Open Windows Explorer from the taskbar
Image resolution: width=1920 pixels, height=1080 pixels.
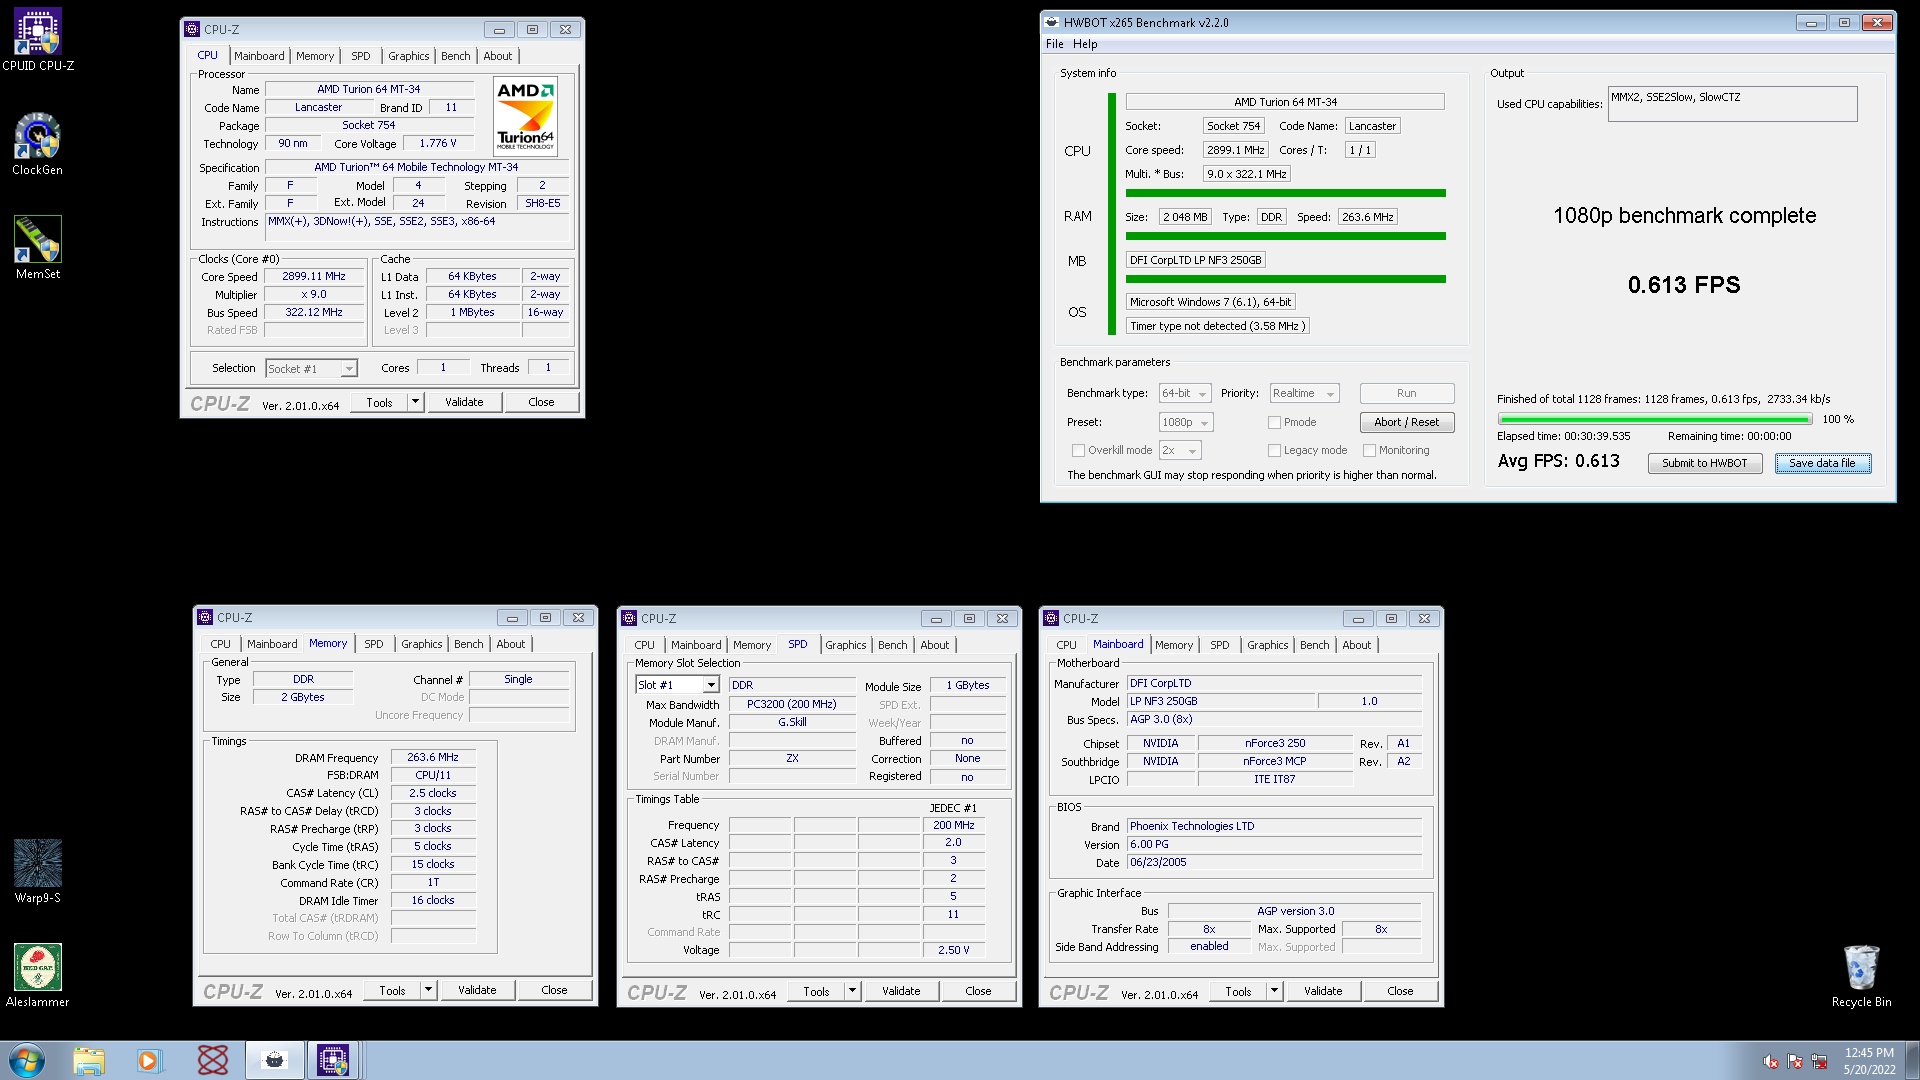pyautogui.click(x=89, y=1060)
